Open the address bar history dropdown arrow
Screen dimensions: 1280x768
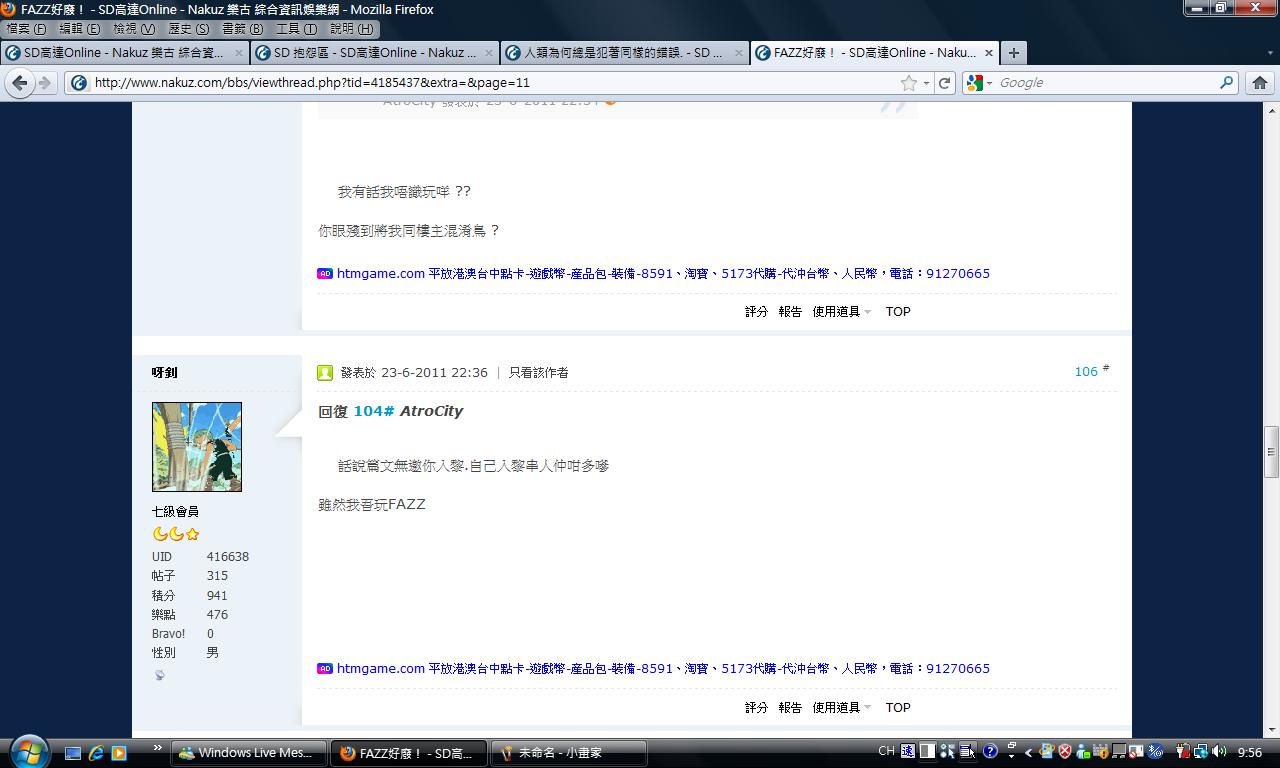(x=926, y=83)
